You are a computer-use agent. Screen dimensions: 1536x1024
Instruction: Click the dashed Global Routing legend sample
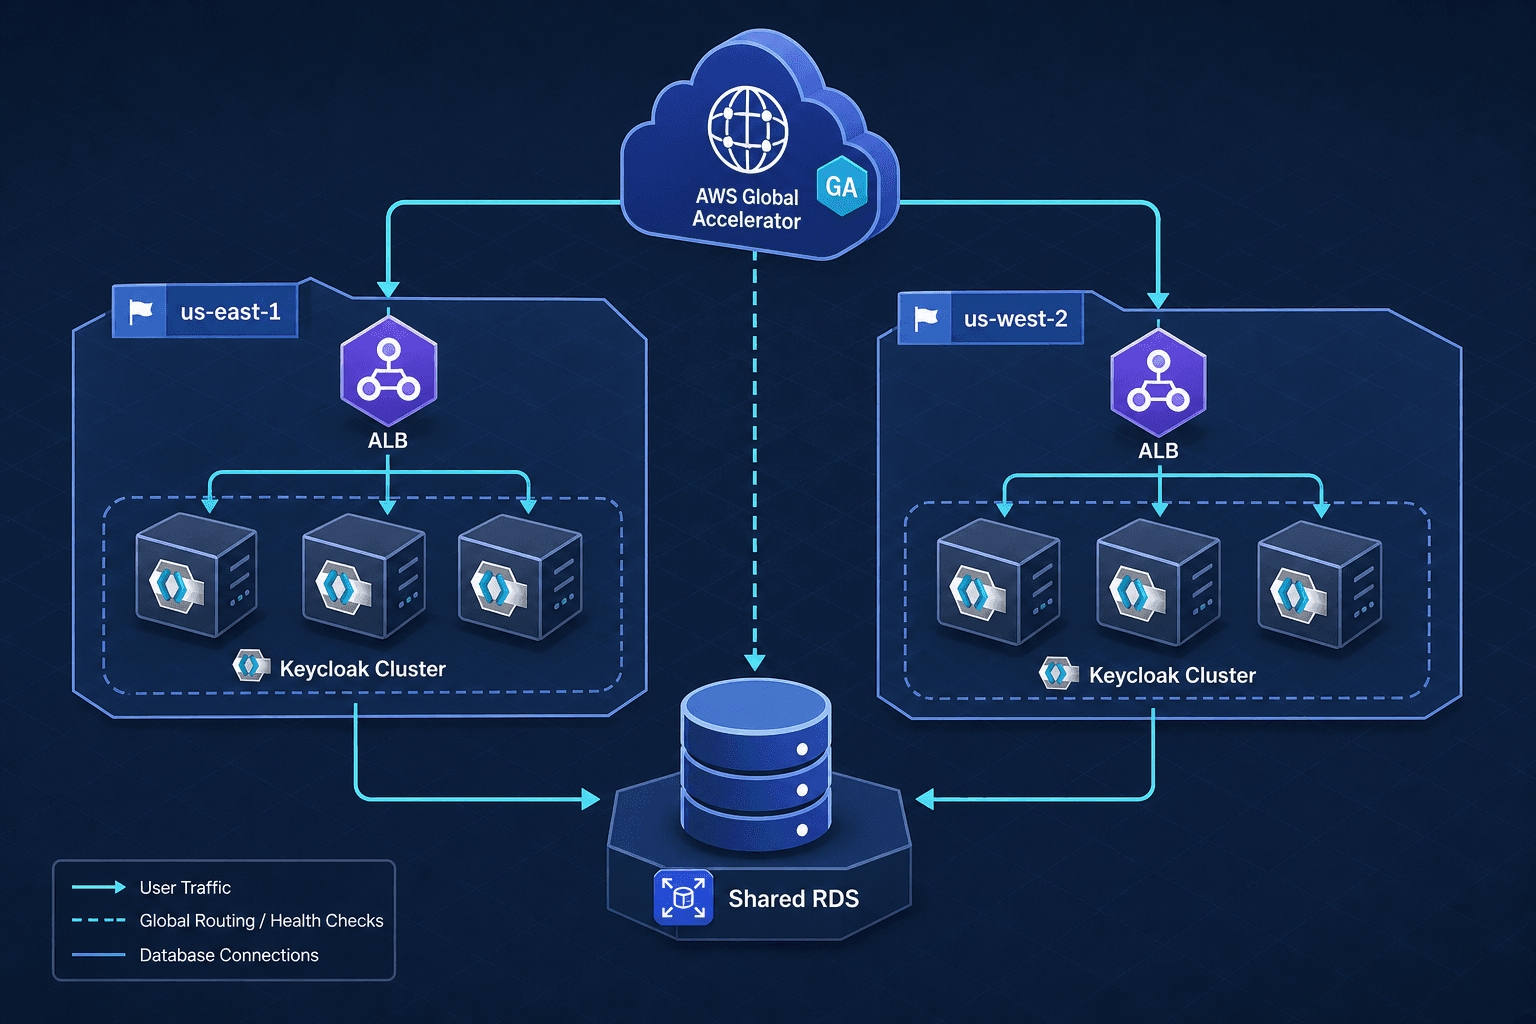tap(99, 920)
